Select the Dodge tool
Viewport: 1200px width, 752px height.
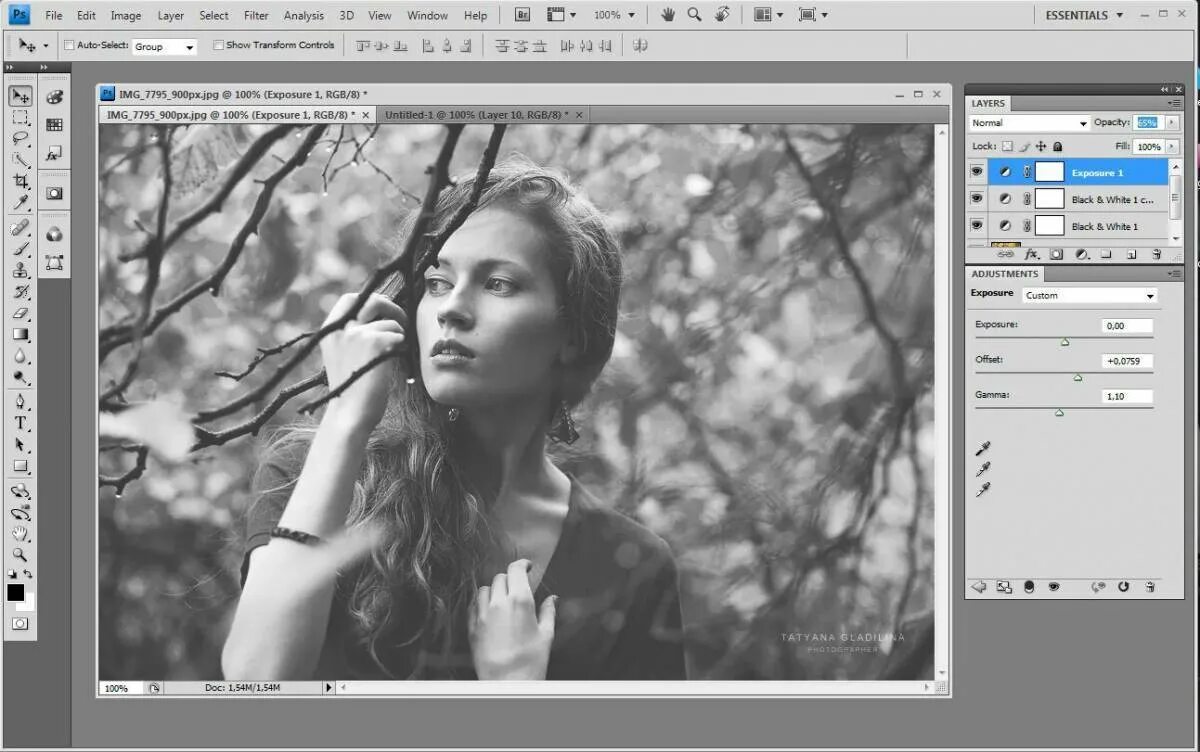pos(20,377)
